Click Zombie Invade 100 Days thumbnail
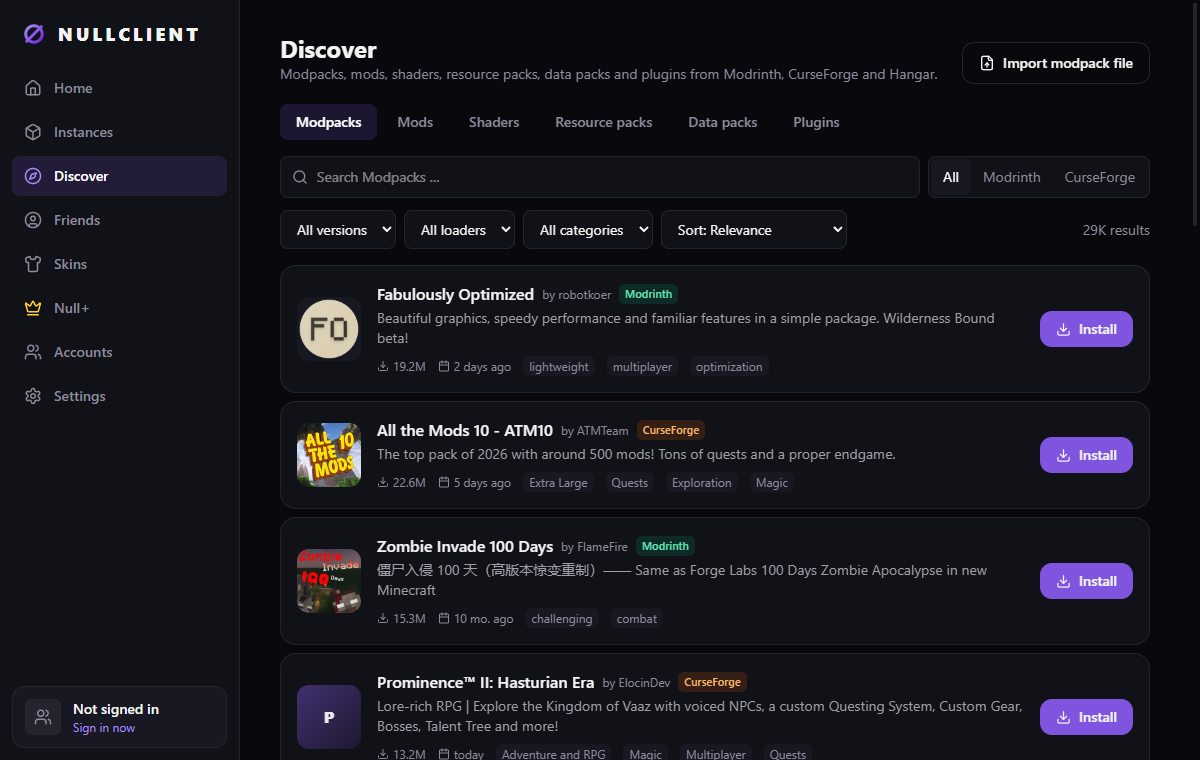 [x=329, y=581]
